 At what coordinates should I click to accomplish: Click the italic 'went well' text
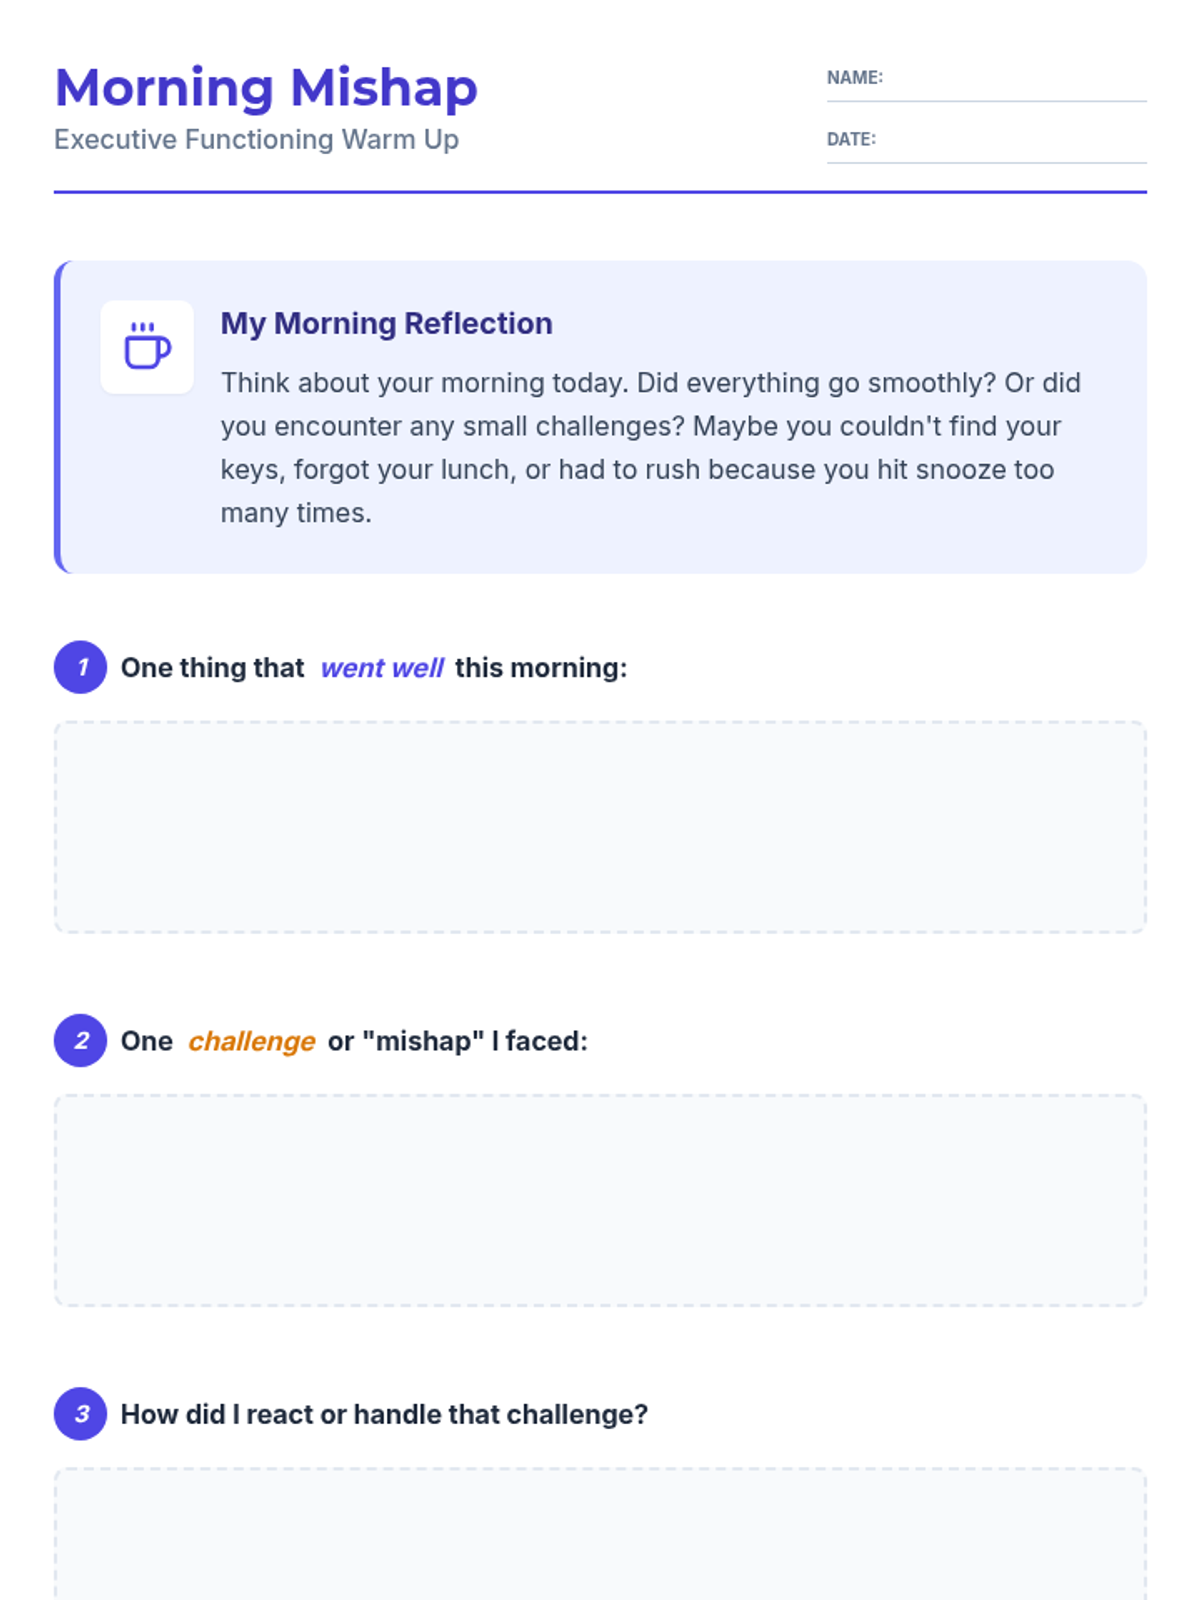(x=381, y=668)
